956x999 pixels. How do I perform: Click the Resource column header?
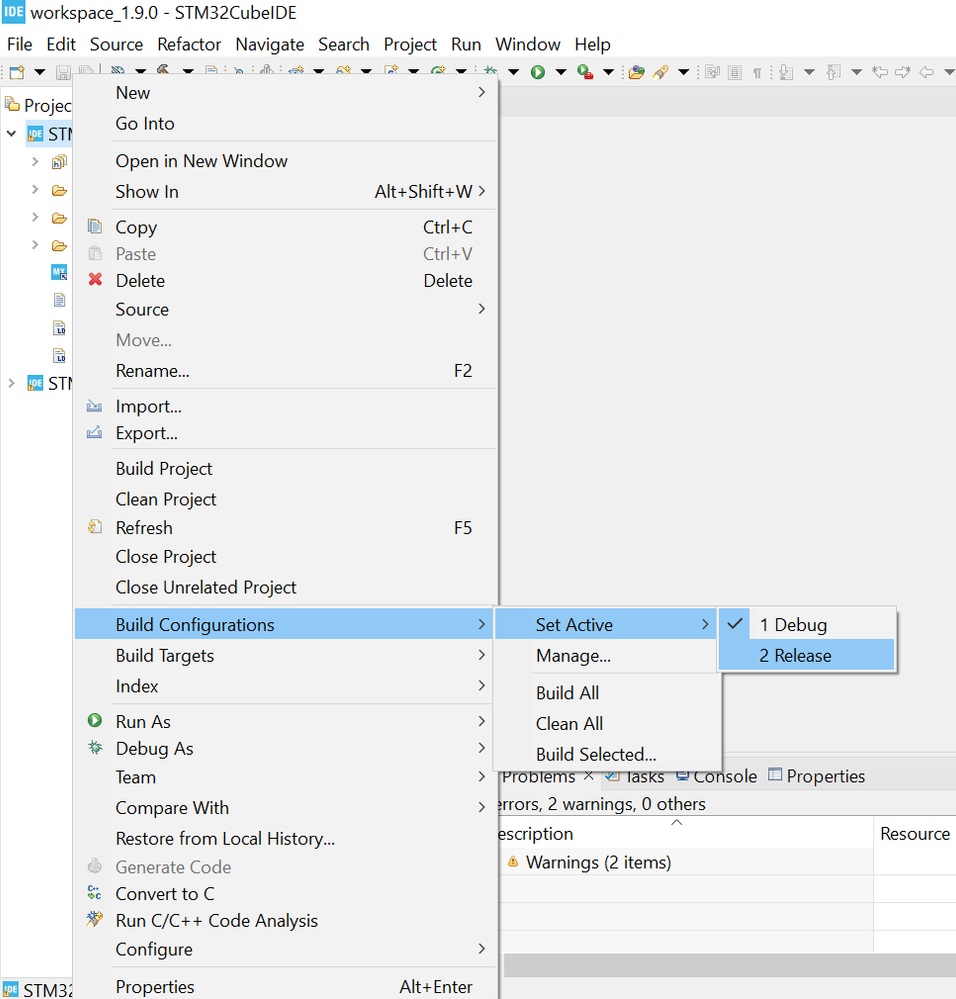pos(915,833)
